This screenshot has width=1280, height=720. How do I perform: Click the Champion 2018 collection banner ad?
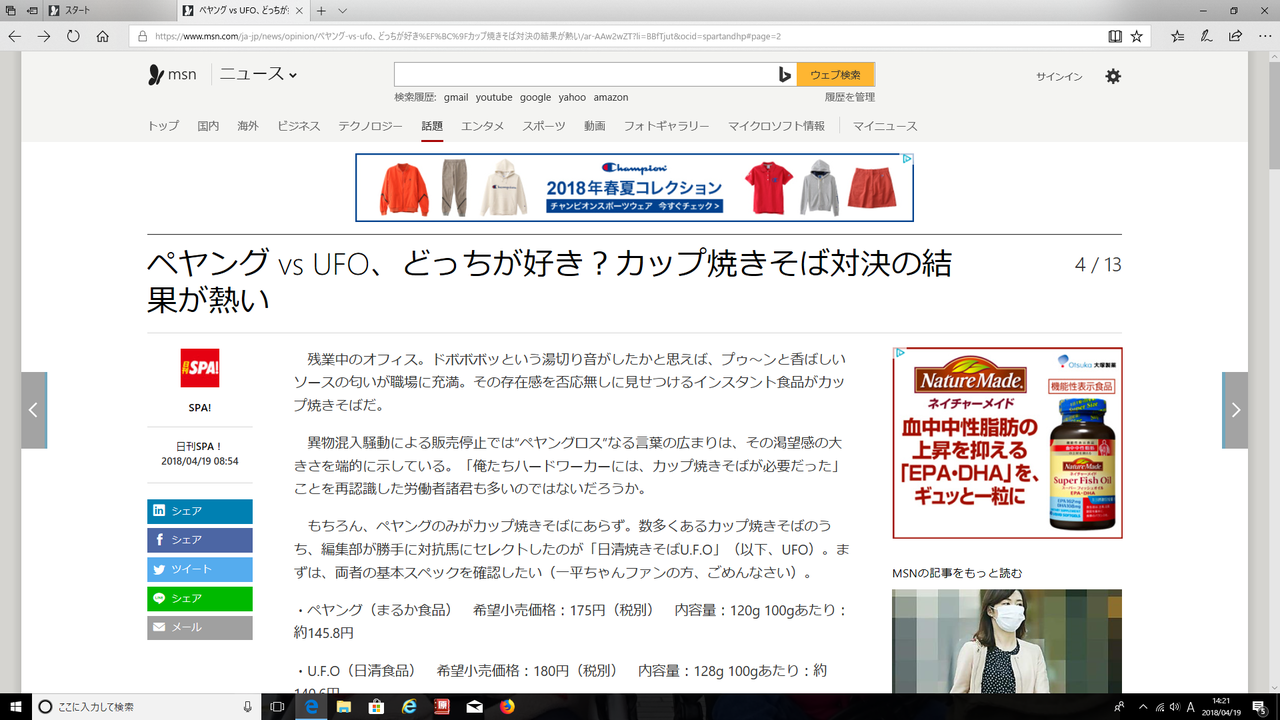click(x=634, y=187)
